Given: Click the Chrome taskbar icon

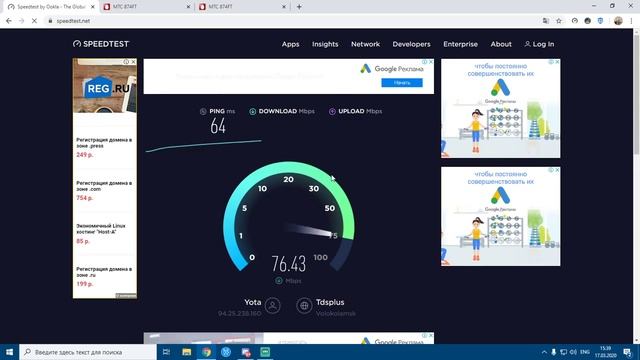Looking at the screenshot, I should 206,352.
